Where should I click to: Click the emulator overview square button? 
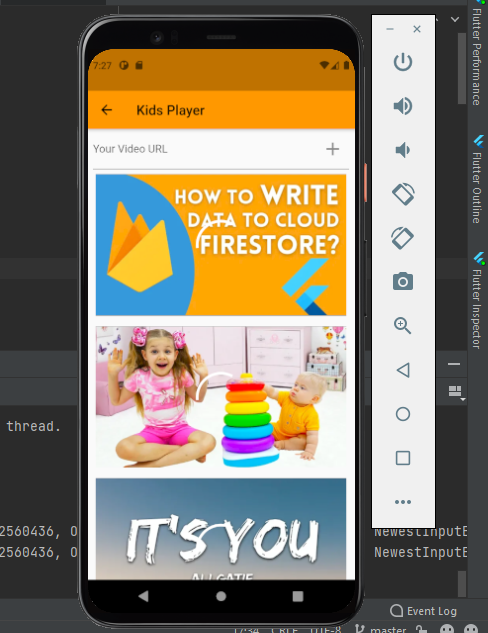click(403, 458)
